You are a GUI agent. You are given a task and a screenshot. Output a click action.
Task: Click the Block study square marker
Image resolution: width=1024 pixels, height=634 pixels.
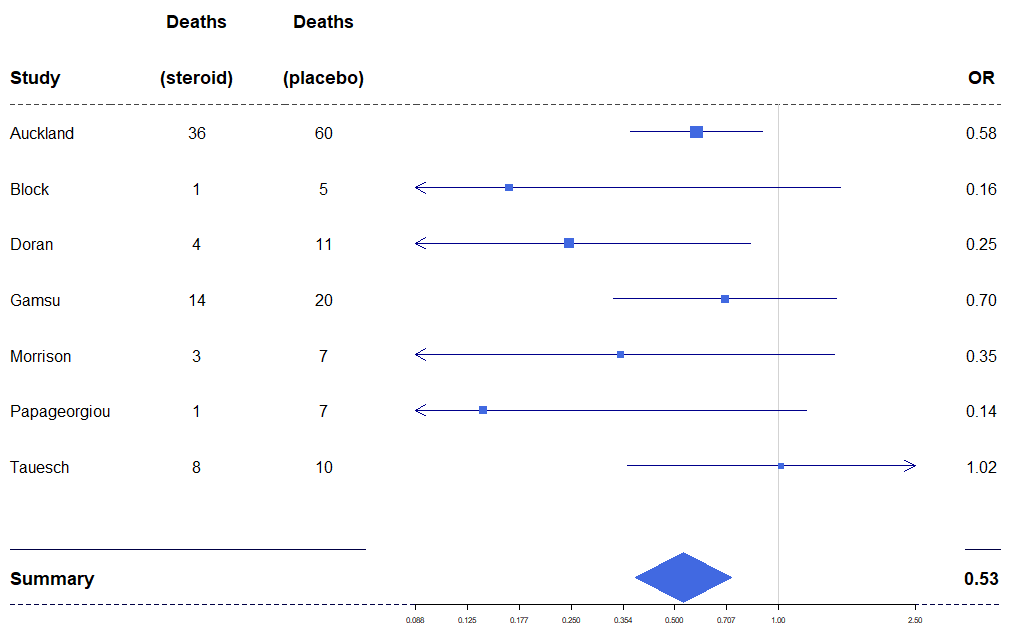tap(509, 188)
